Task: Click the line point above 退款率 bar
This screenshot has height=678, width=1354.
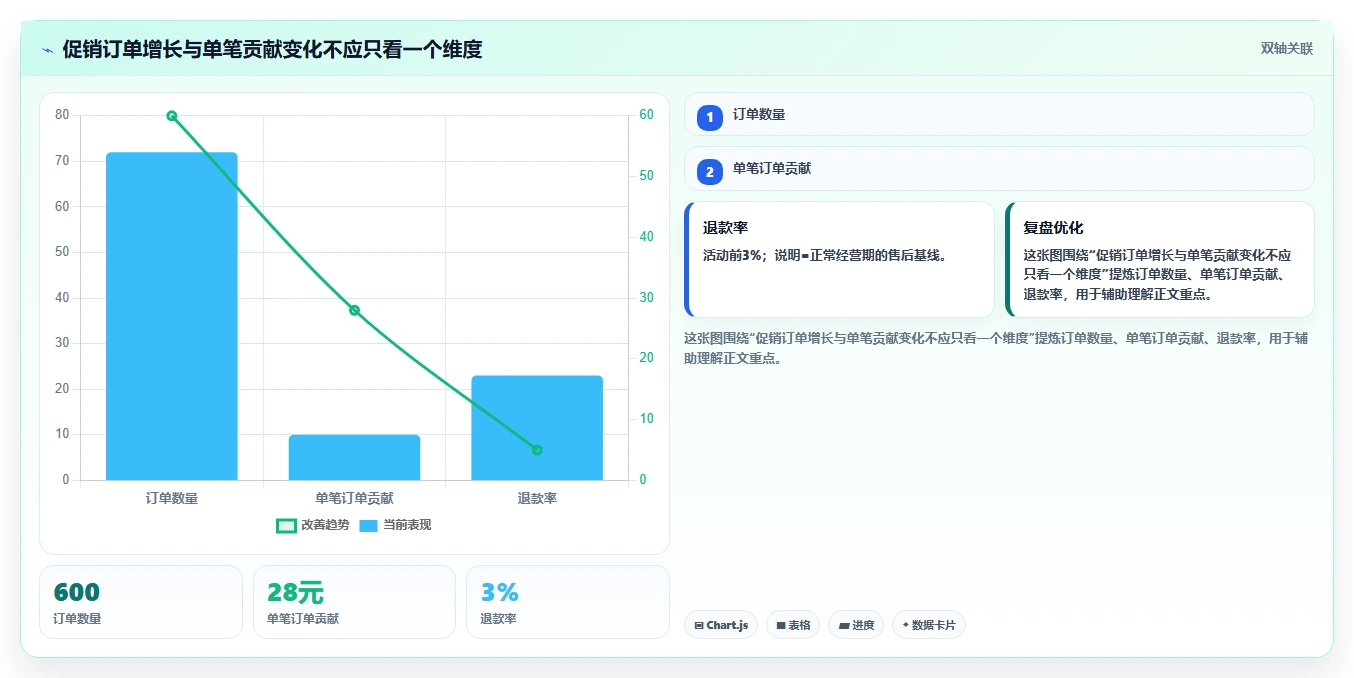Action: (x=537, y=450)
